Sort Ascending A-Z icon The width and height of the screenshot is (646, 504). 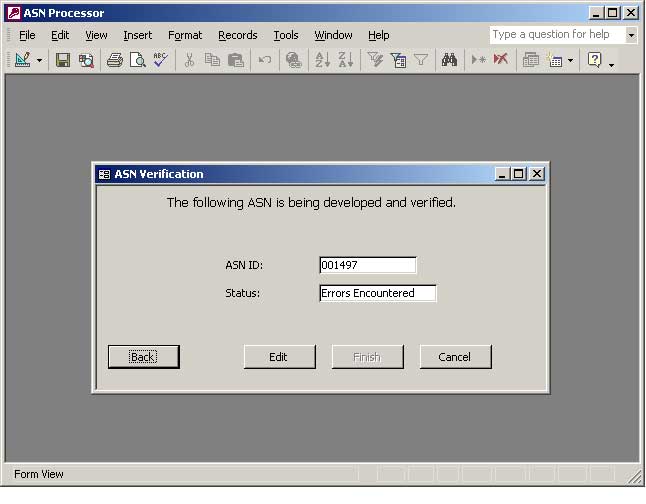(323, 60)
